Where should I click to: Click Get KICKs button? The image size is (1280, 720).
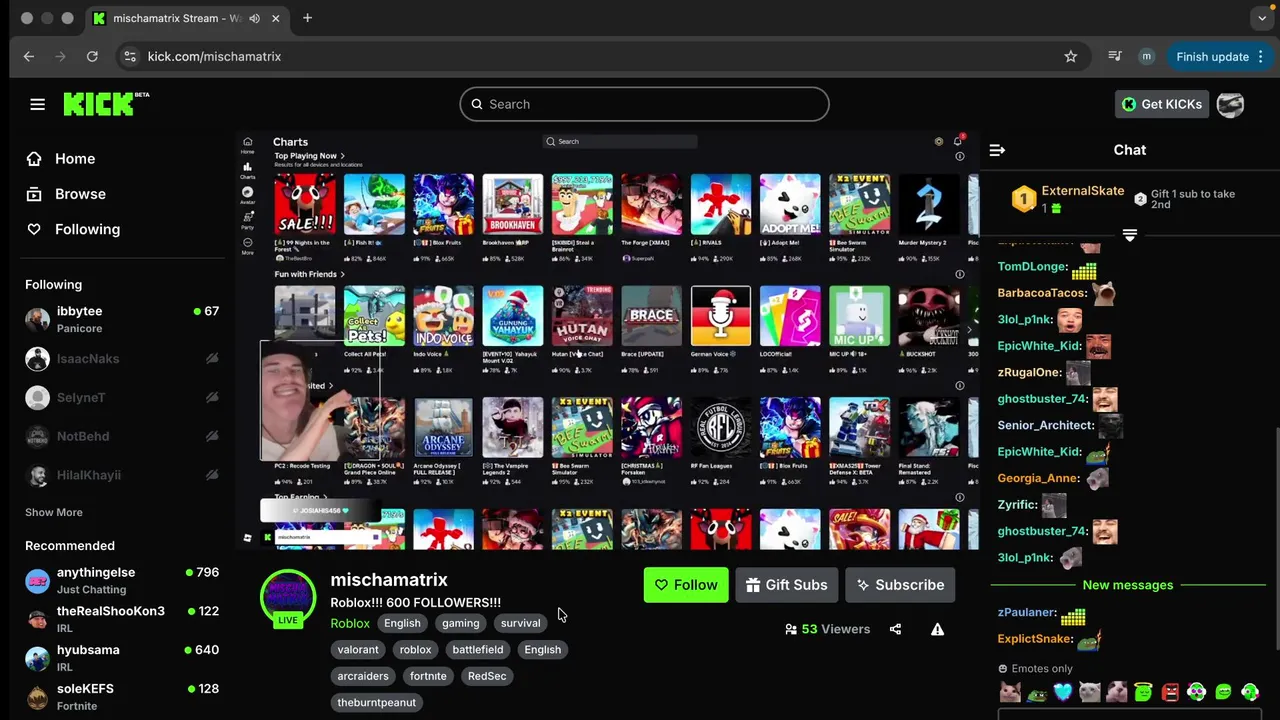(x=1161, y=104)
